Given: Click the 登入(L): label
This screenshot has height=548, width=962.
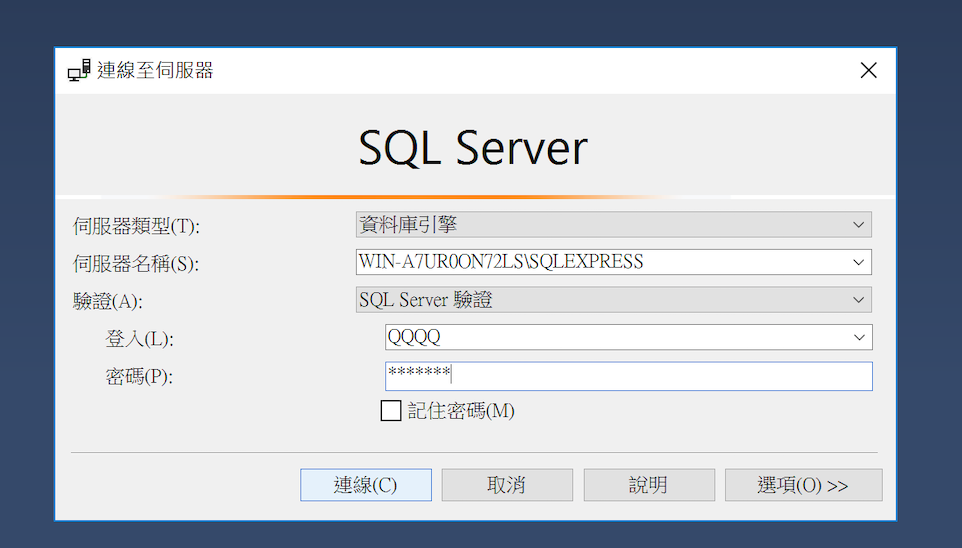Looking at the screenshot, I should pyautogui.click(x=139, y=338).
